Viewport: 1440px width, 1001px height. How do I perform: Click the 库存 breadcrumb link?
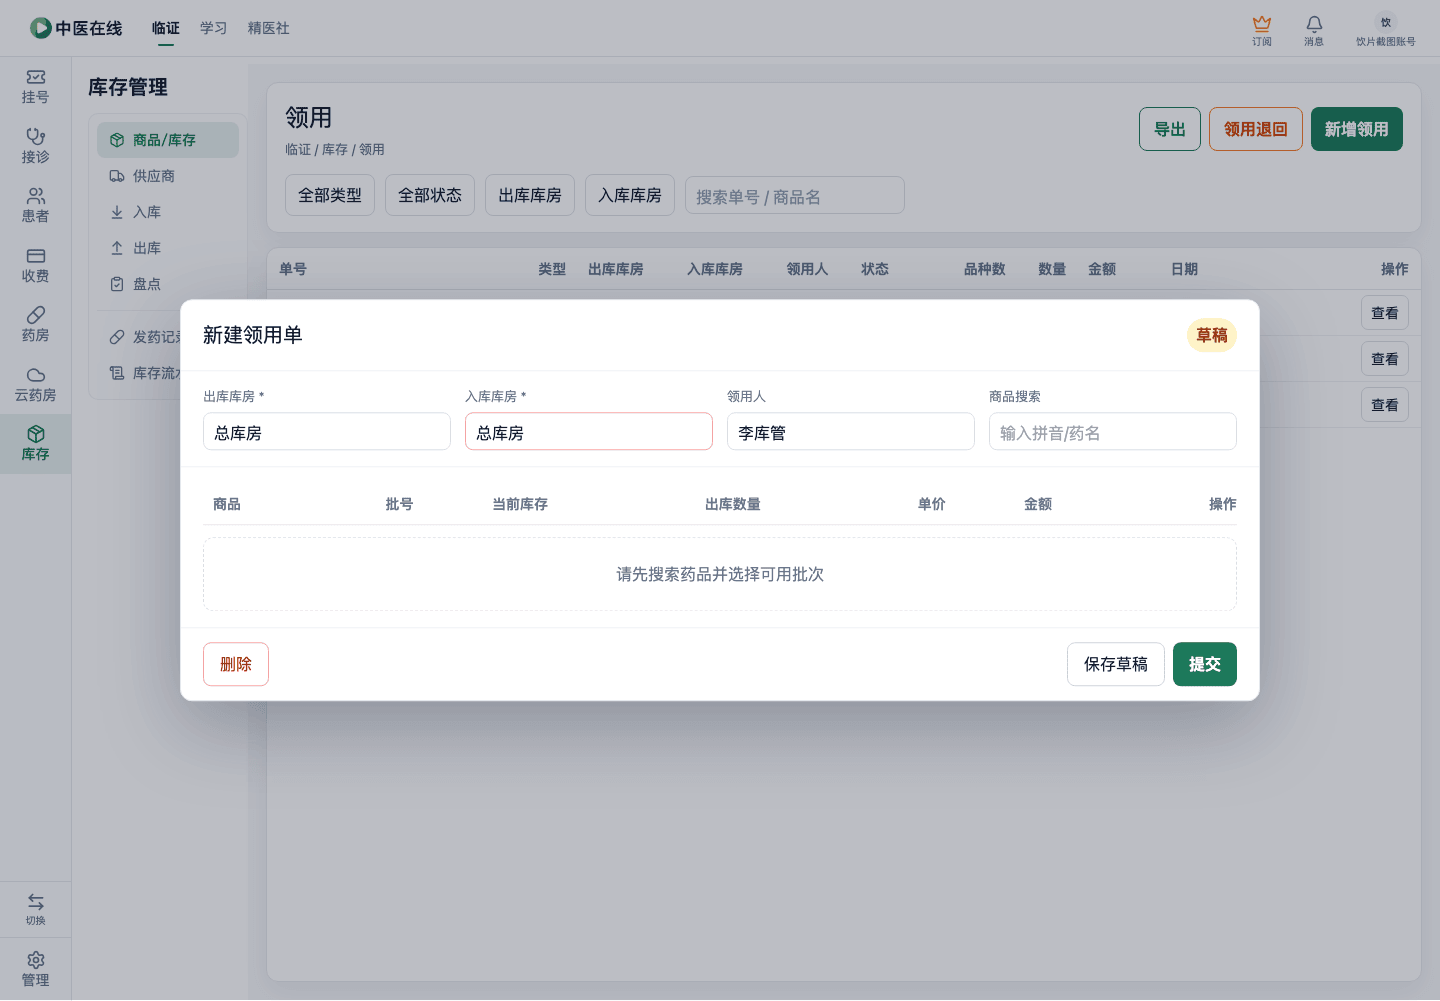[335, 149]
